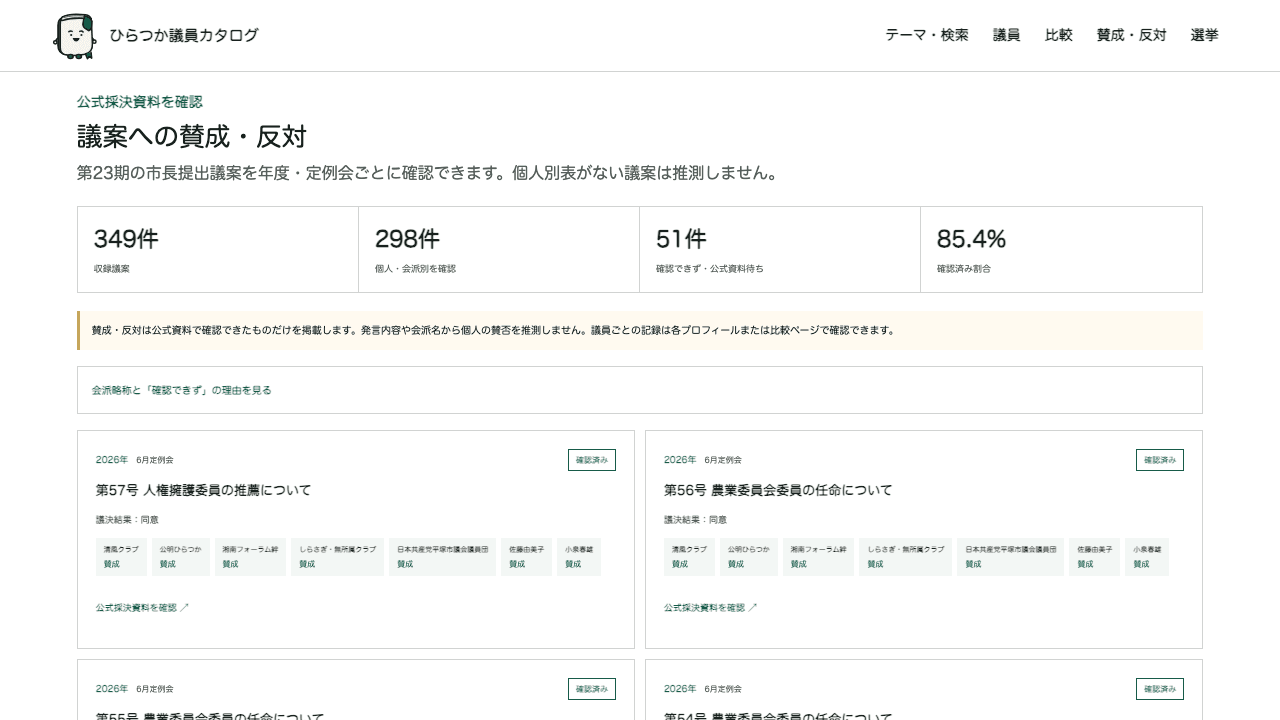The image size is (1280, 720).
Task: Open the 選挙 navigation item
Action: click(x=1205, y=35)
